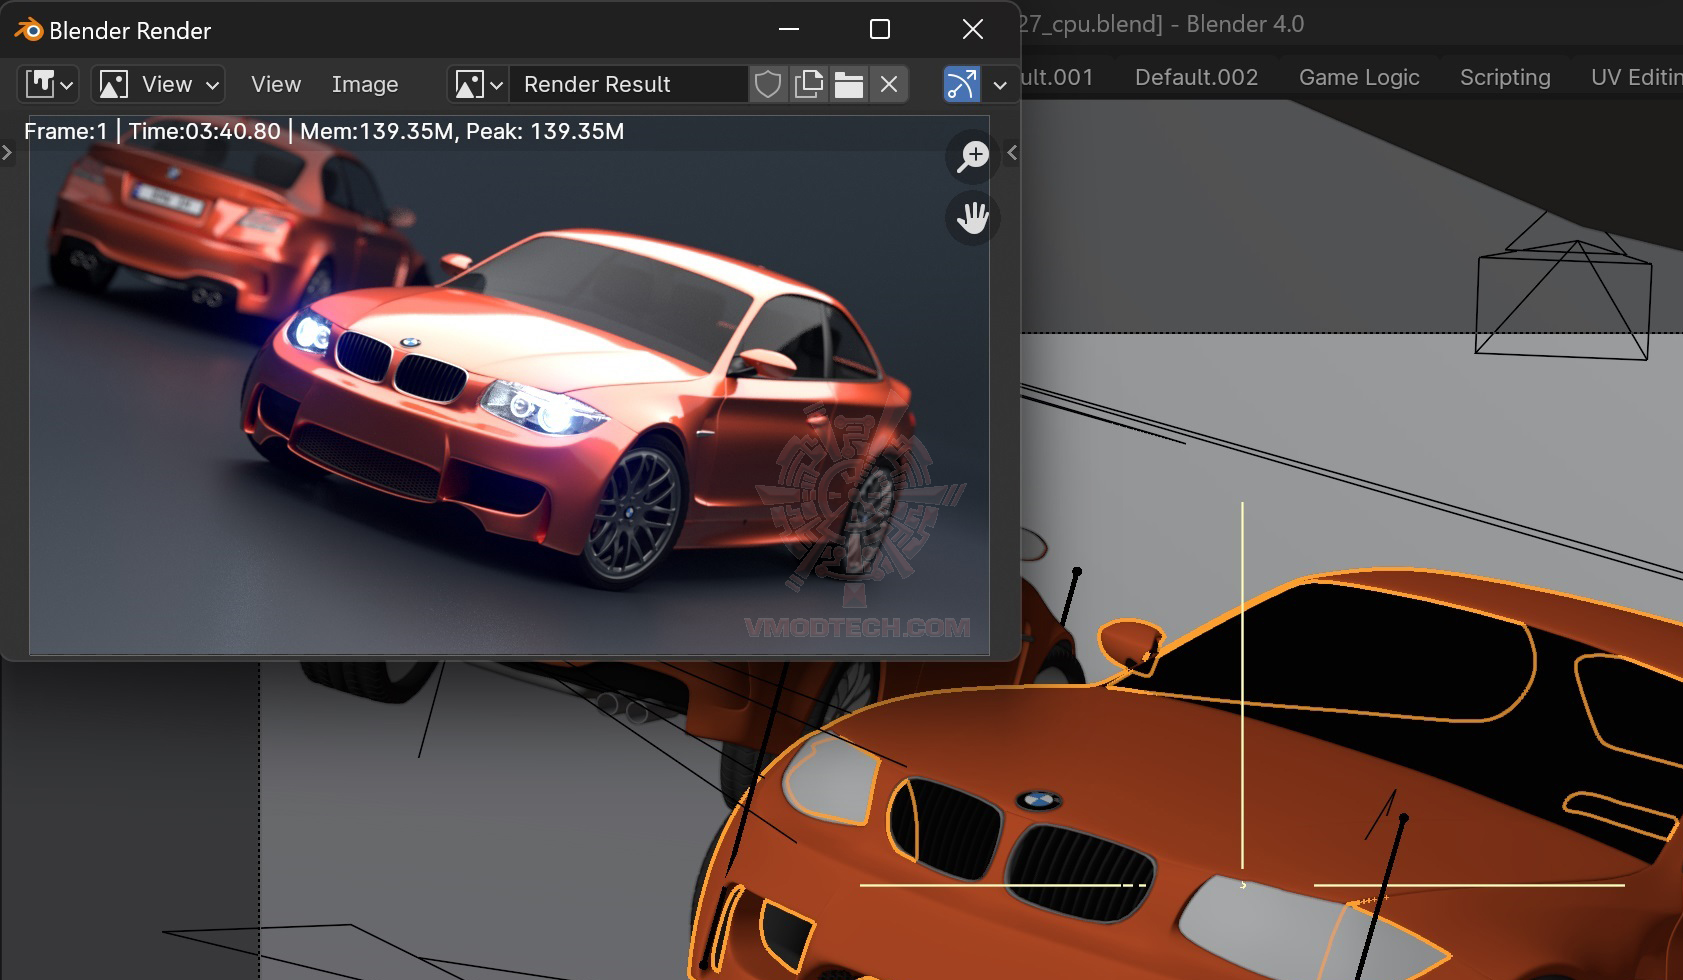Minimize the Blender Render window
Screen dimensions: 1683x980
[789, 29]
